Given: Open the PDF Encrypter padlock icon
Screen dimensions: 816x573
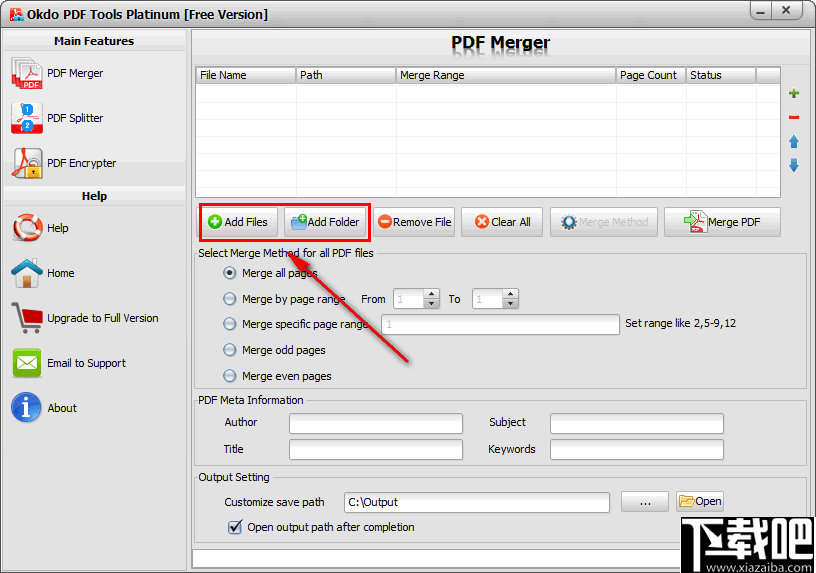Looking at the screenshot, I should [x=27, y=163].
